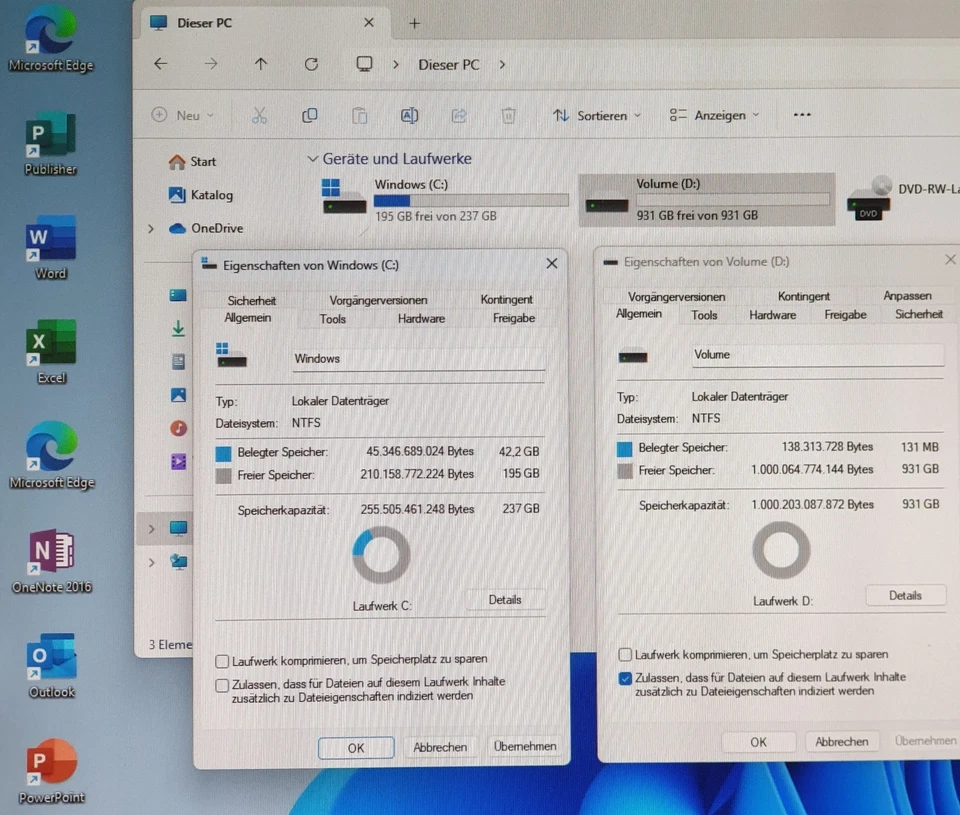Collapse the Geräte und Laufwerke section

pos(313,158)
